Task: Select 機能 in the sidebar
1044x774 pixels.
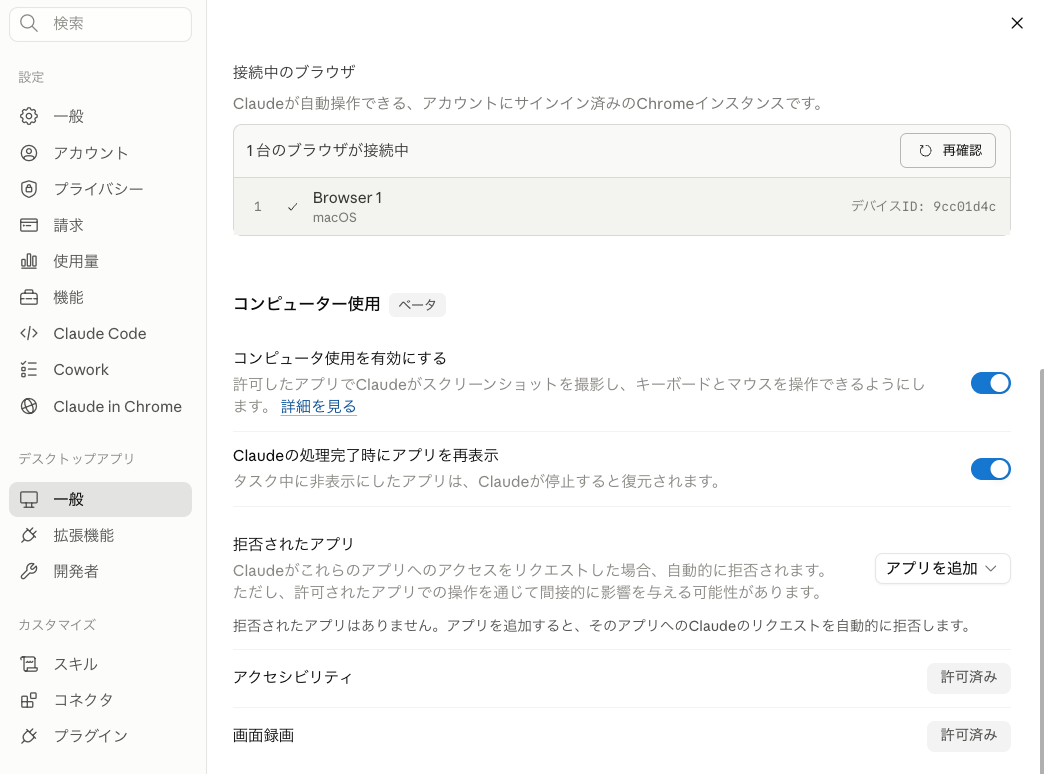Action: click(x=101, y=297)
